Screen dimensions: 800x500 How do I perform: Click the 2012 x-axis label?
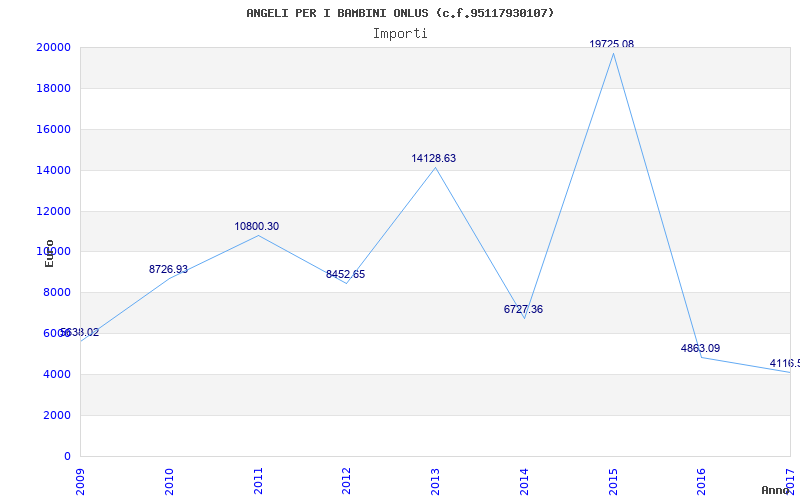(346, 482)
